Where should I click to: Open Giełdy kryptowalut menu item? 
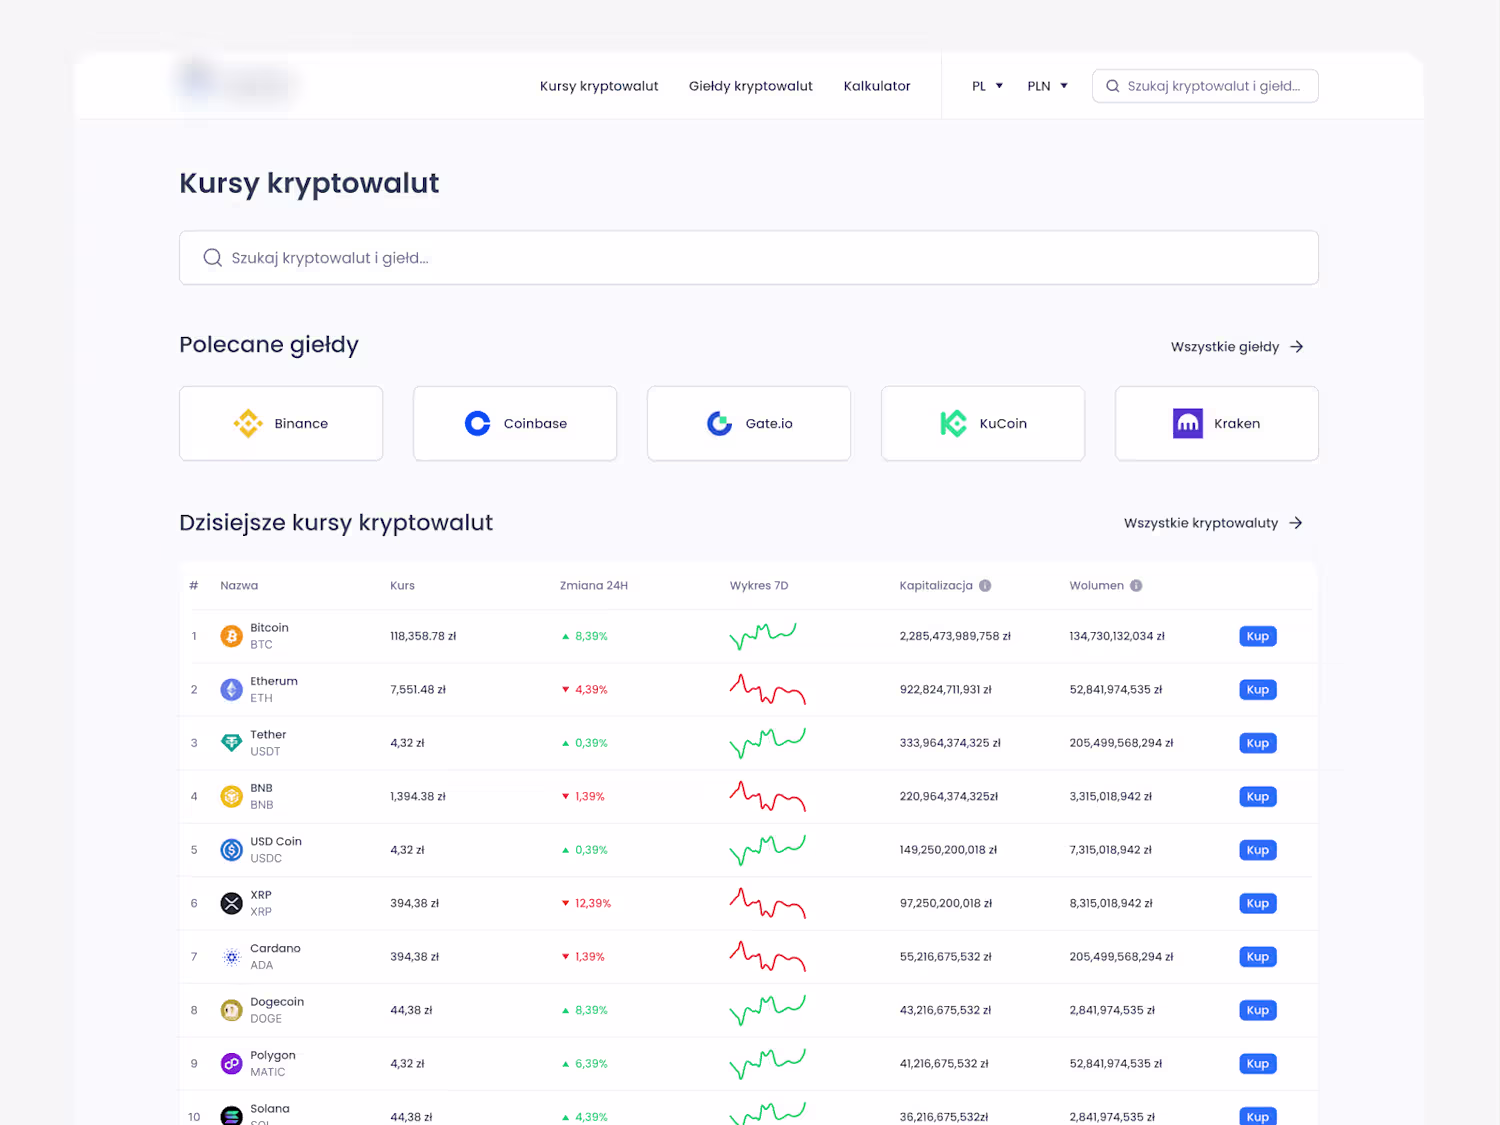(x=751, y=86)
